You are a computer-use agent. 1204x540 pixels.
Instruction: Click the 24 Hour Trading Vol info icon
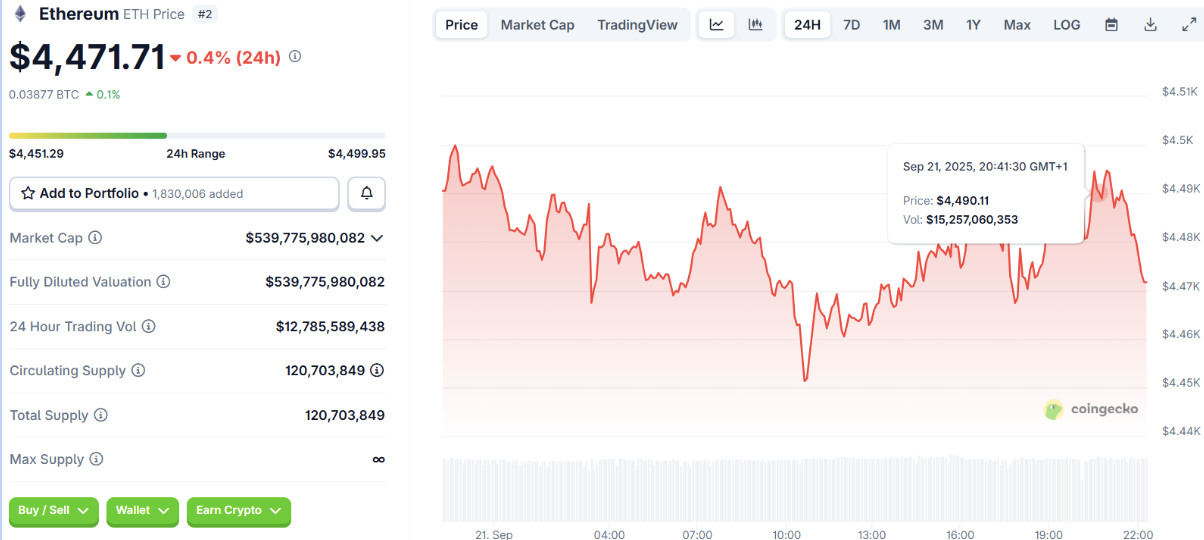(149, 326)
